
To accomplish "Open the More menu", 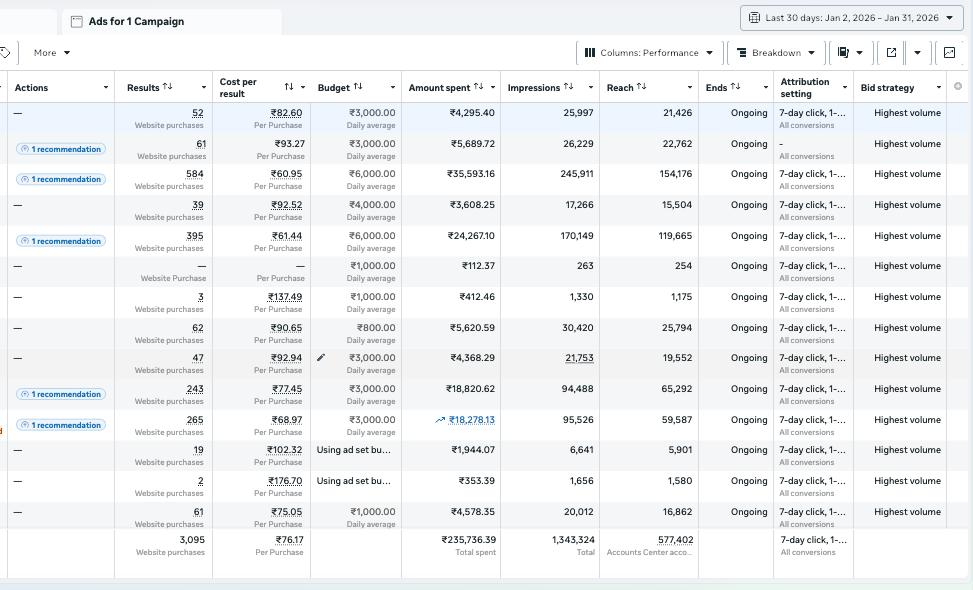I will [52, 52].
